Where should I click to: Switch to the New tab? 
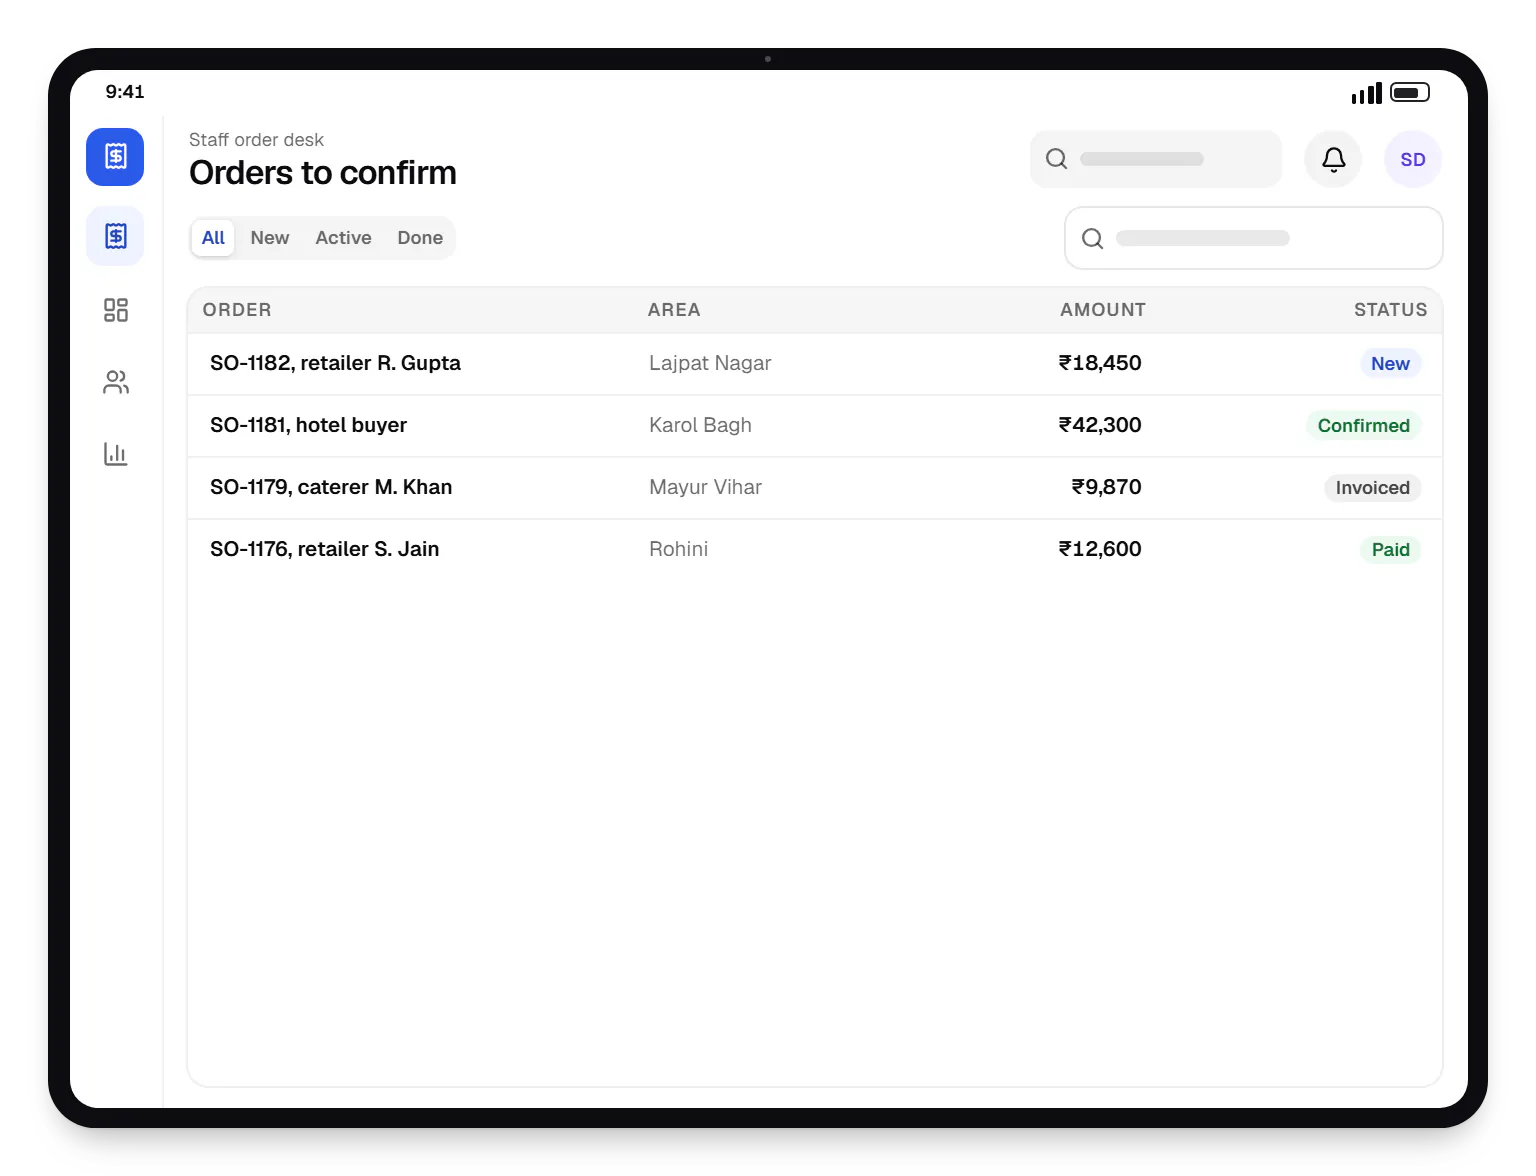click(x=270, y=238)
